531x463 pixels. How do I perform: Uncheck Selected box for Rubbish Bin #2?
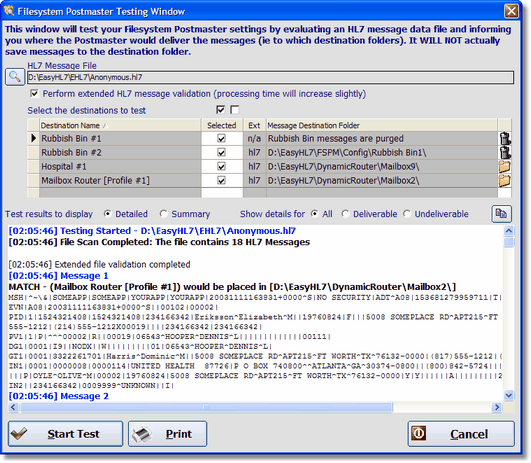[221, 152]
